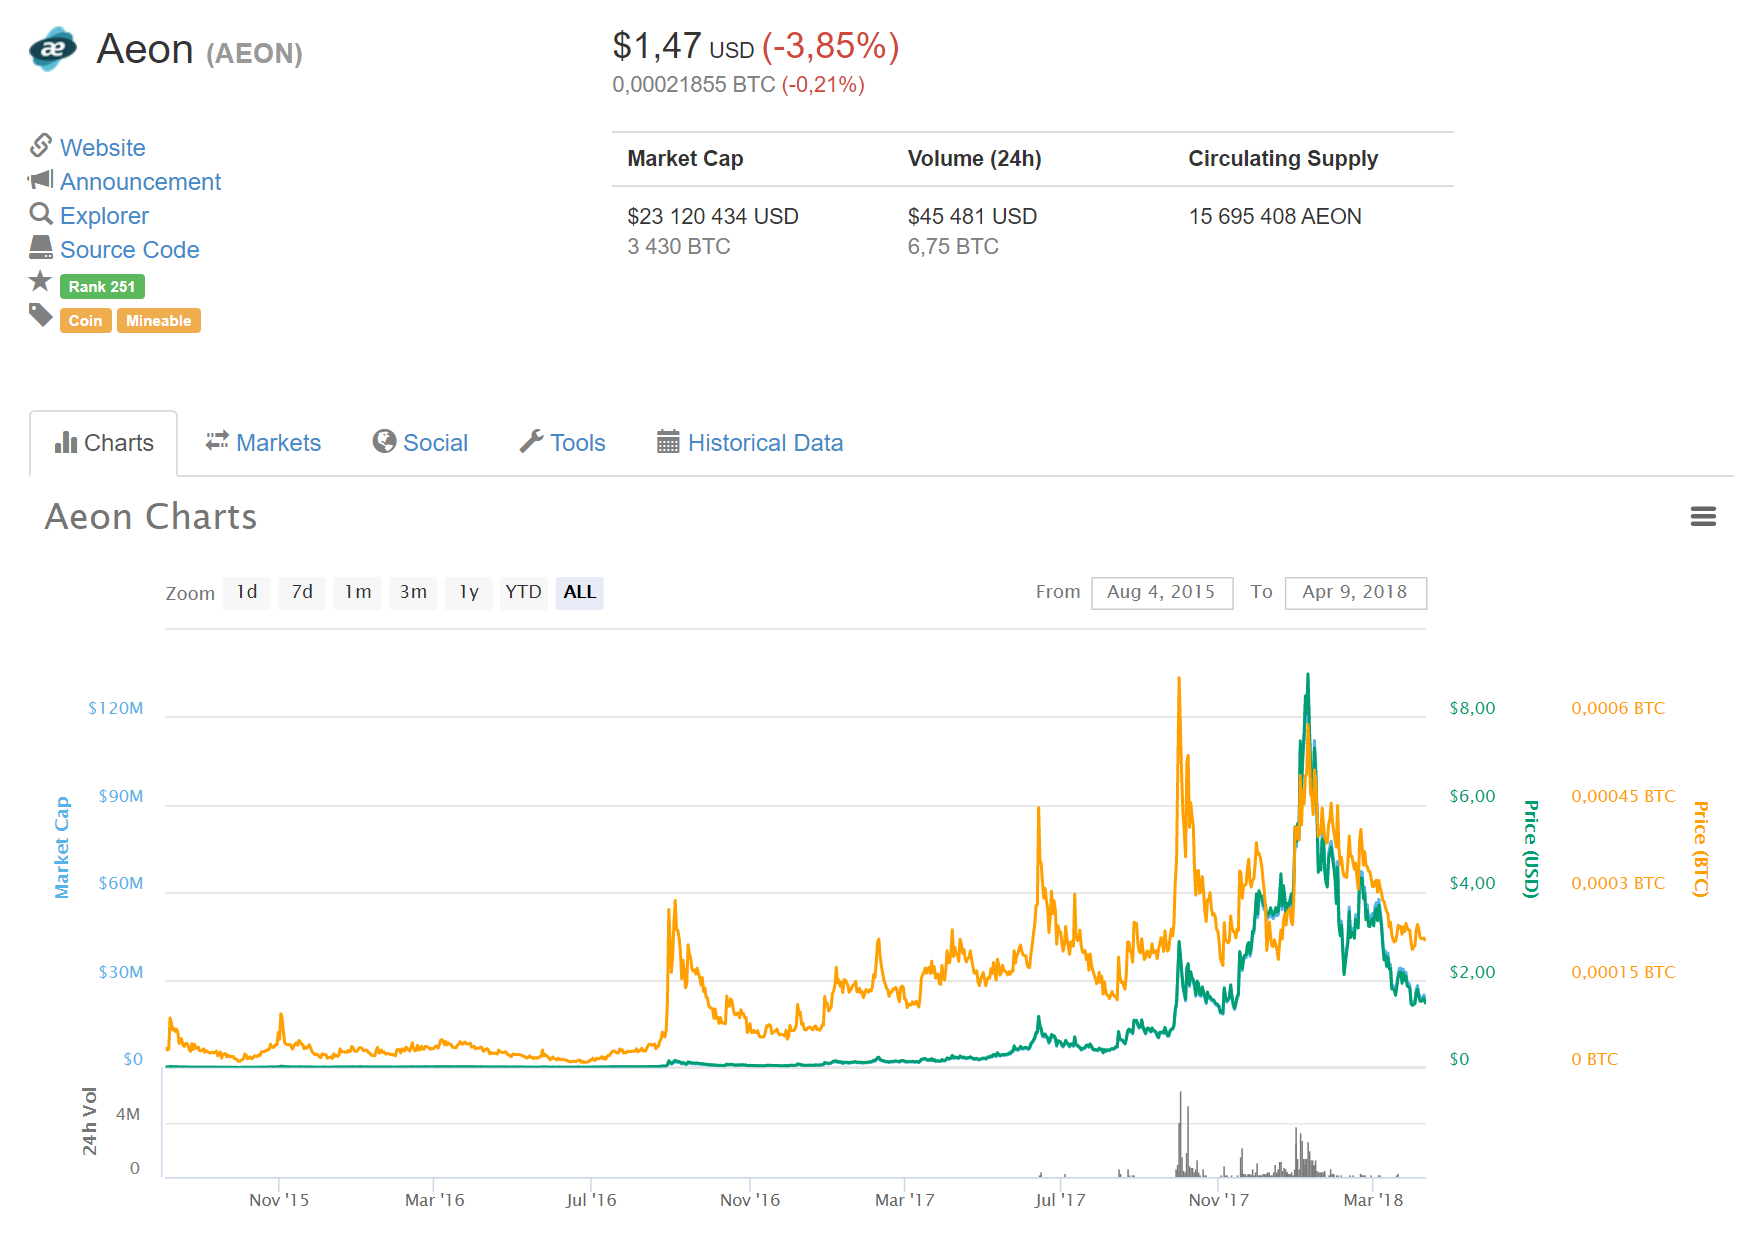Set chart zoom to 1m
1740x1250 pixels.
click(x=358, y=592)
